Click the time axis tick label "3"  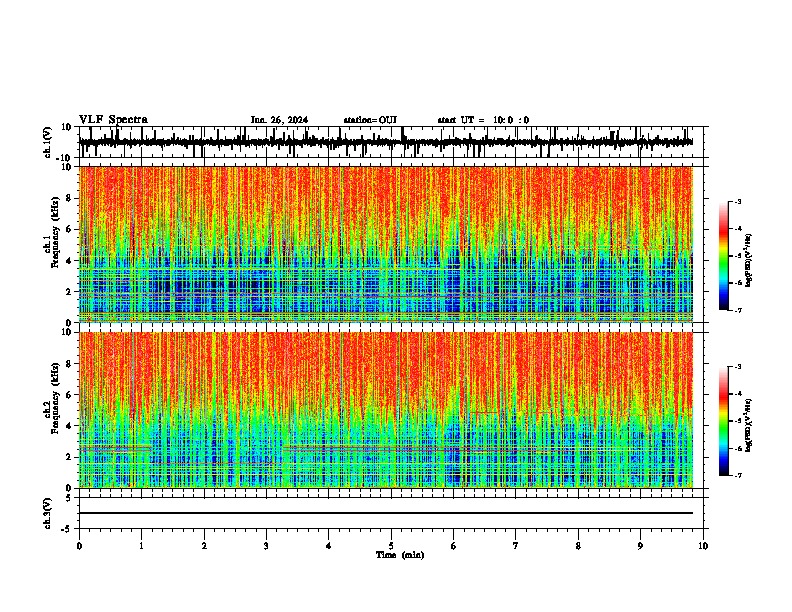tap(266, 546)
